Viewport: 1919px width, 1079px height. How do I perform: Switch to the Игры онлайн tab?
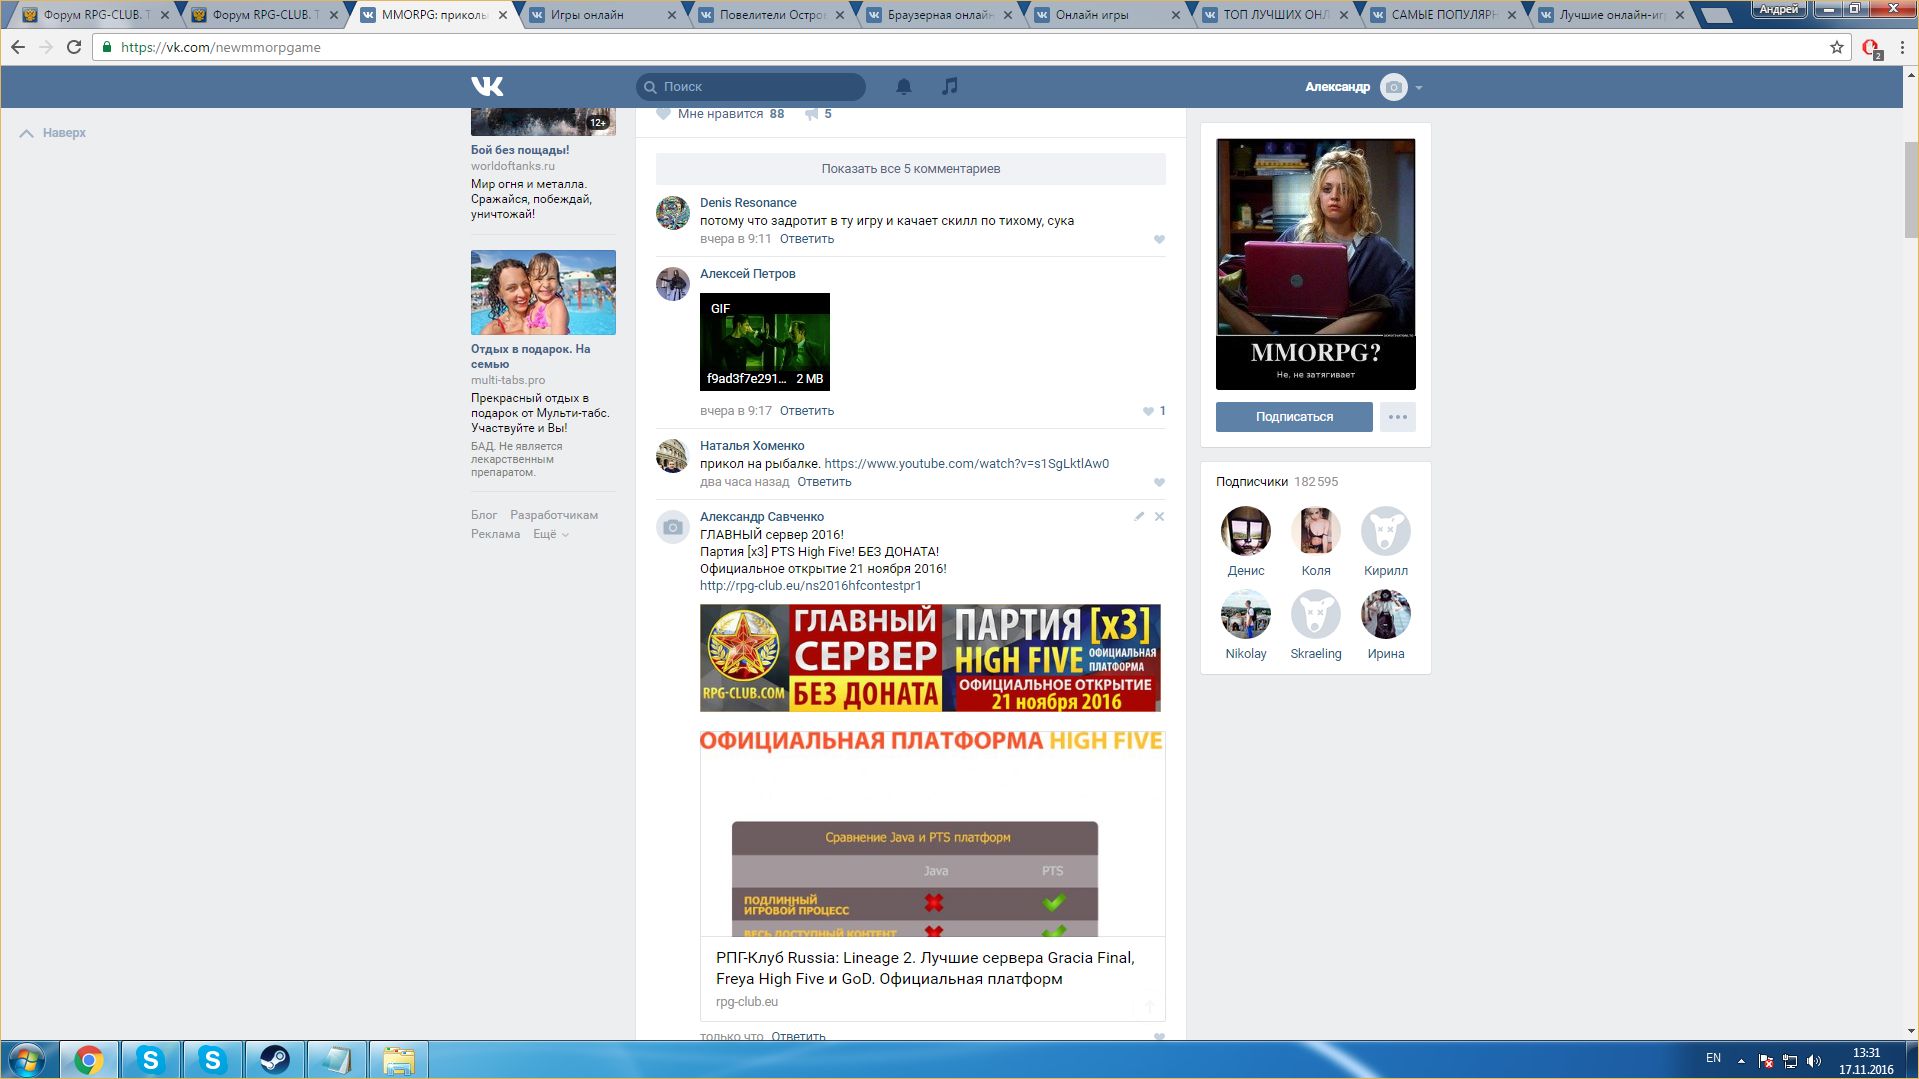coord(600,15)
